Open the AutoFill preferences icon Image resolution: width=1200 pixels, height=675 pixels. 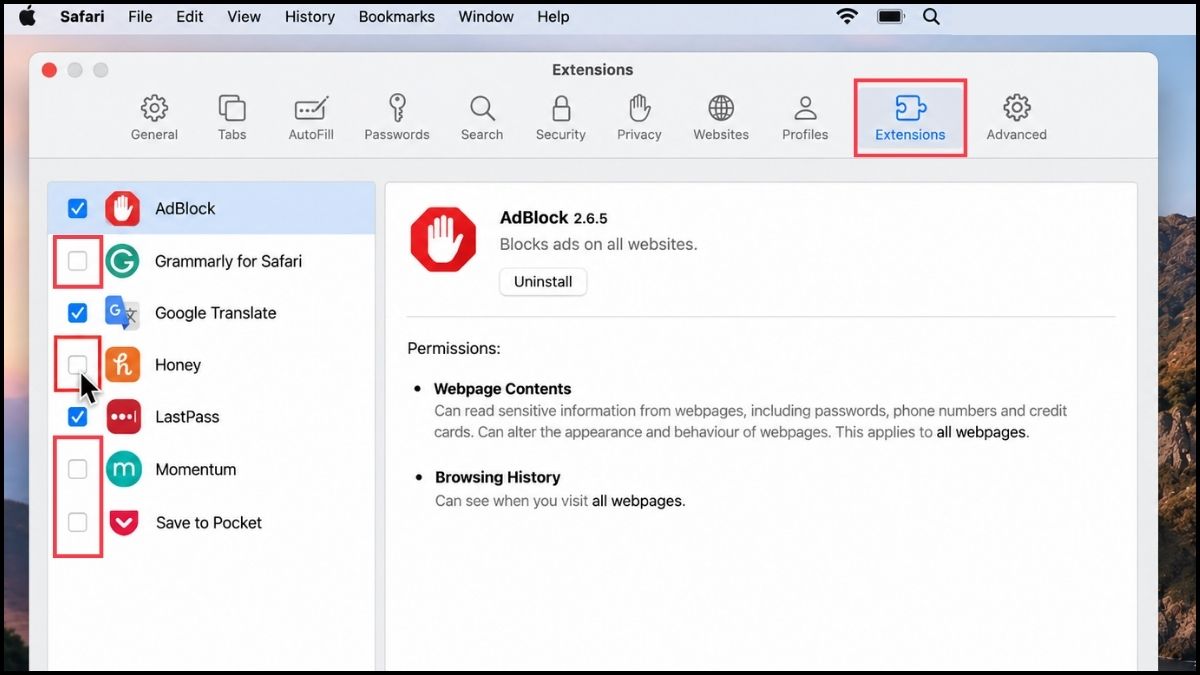pyautogui.click(x=311, y=108)
